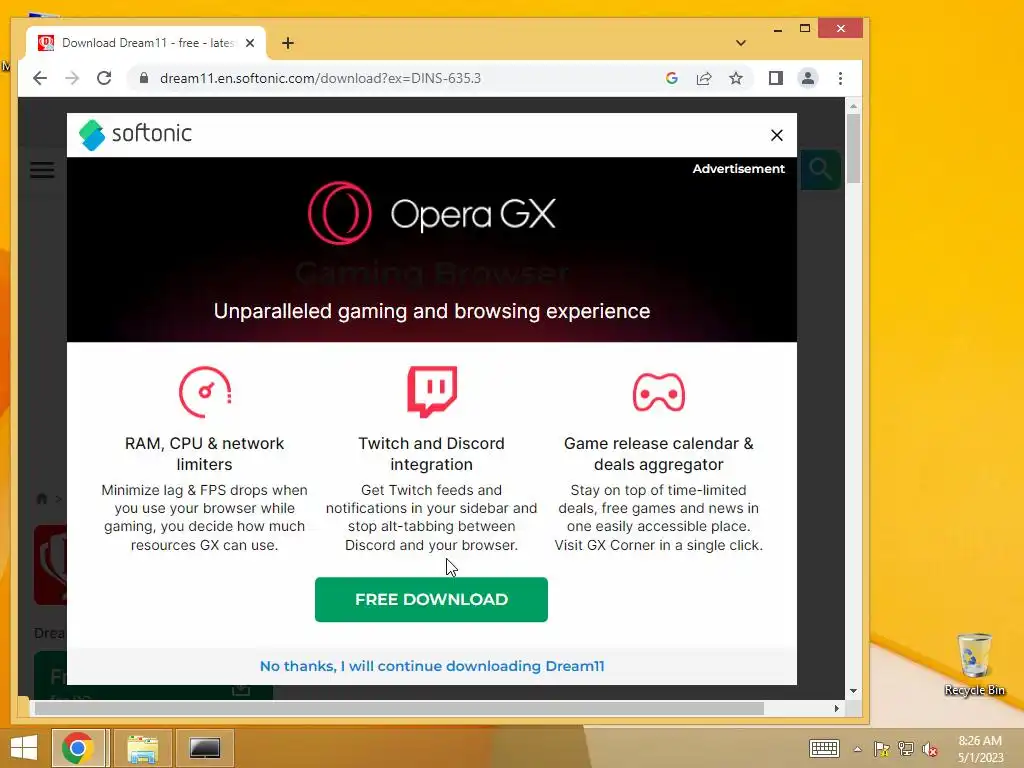The height and width of the screenshot is (768, 1024).
Task: Click the horizontal scrollbar thumb
Action: (x=398, y=708)
